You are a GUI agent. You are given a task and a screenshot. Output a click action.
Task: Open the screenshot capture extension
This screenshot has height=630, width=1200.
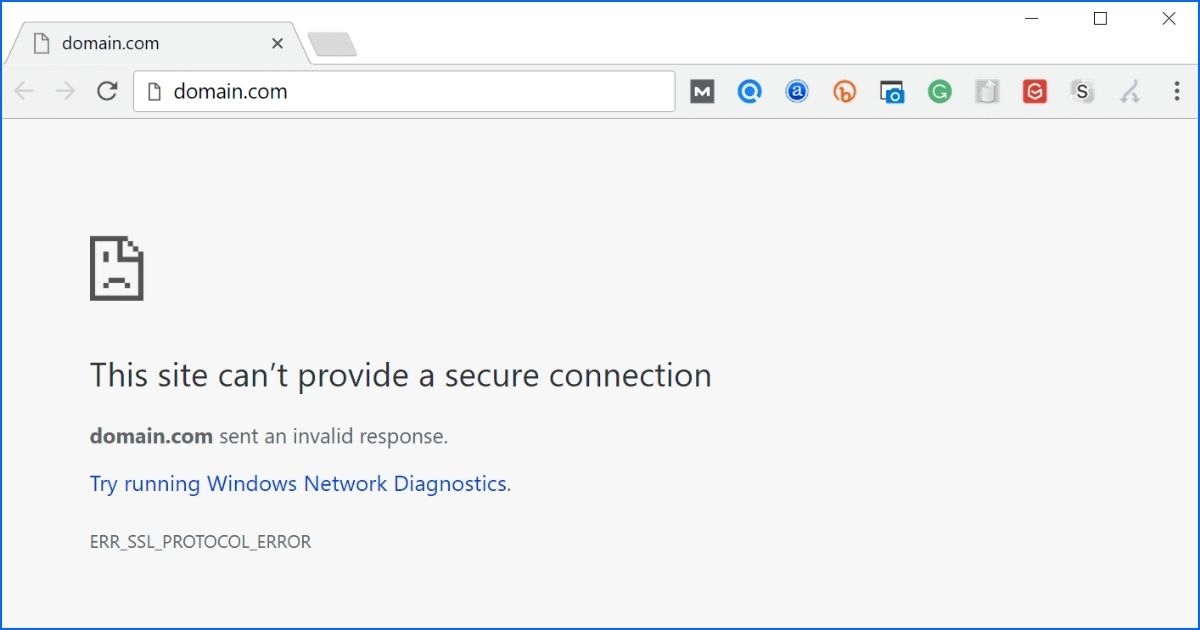point(891,91)
